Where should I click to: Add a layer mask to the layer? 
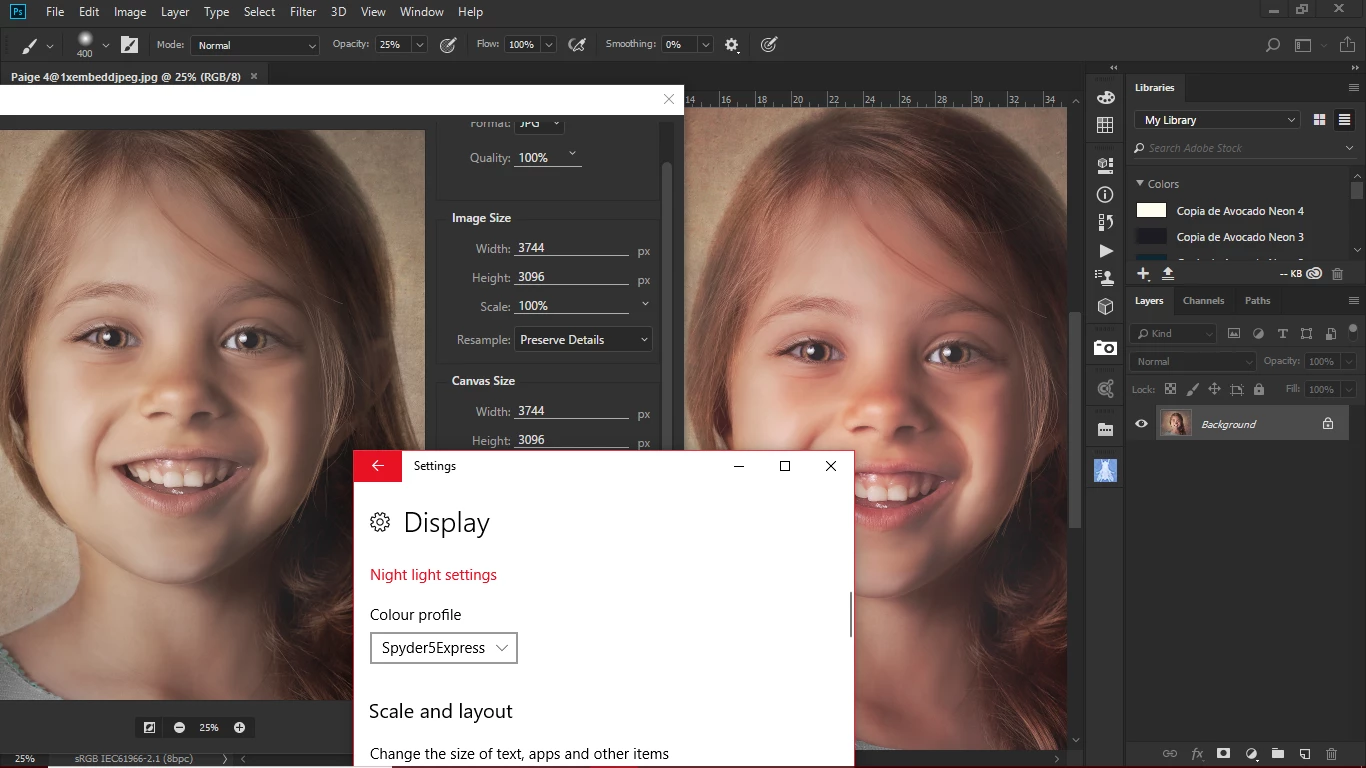[1223, 753]
